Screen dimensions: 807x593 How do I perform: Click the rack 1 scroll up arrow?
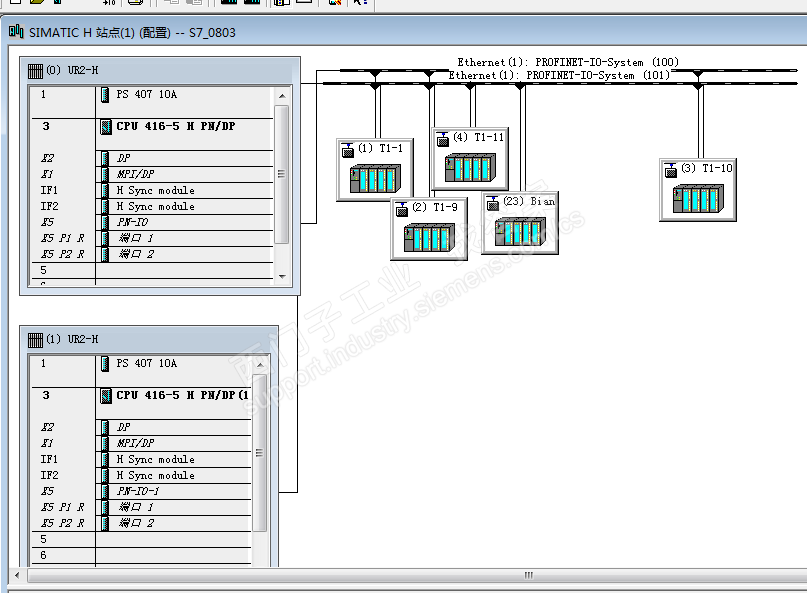(260, 365)
